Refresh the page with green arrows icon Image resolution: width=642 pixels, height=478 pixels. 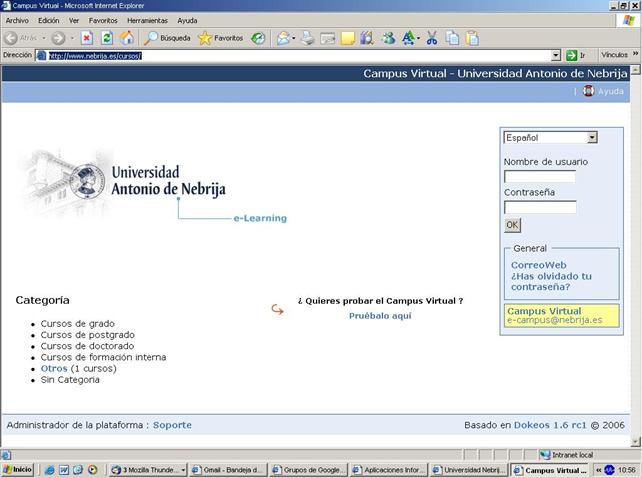tap(107, 38)
